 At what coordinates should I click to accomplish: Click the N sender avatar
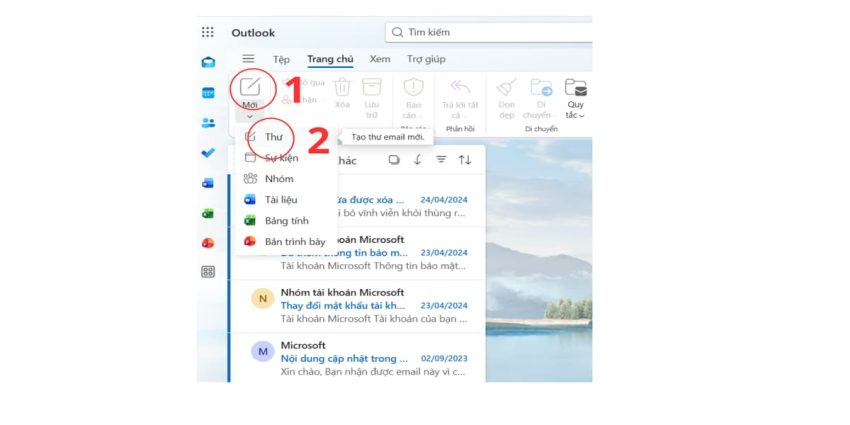263,299
